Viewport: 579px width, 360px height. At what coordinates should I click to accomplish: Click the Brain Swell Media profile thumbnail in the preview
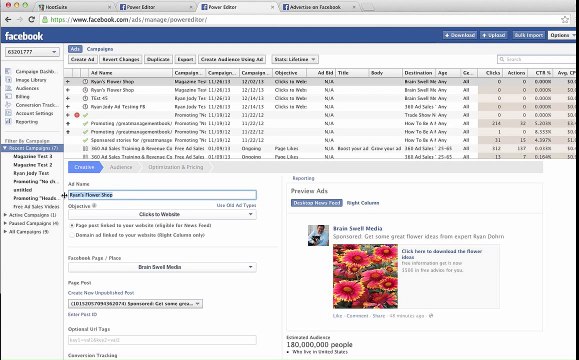point(318,235)
